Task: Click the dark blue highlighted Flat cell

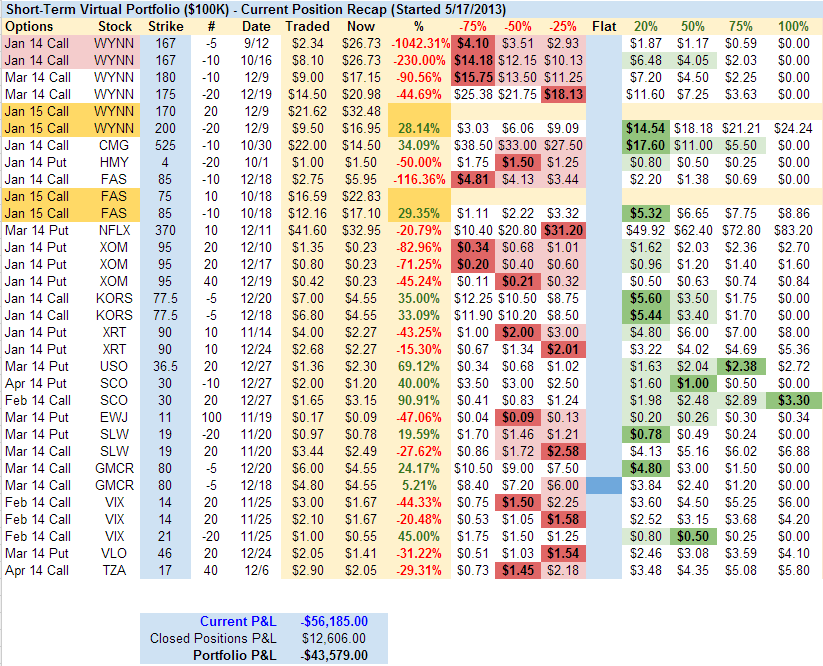Action: [603, 486]
